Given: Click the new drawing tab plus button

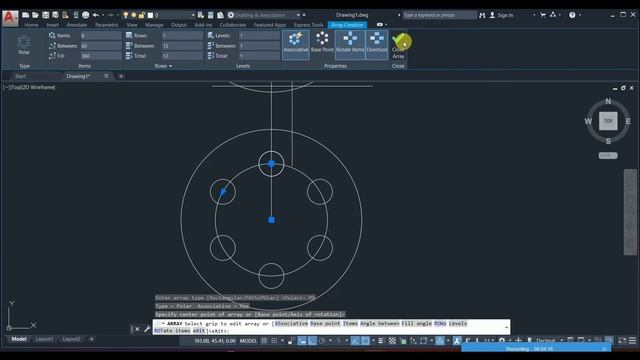Looking at the screenshot, I should [x=121, y=76].
